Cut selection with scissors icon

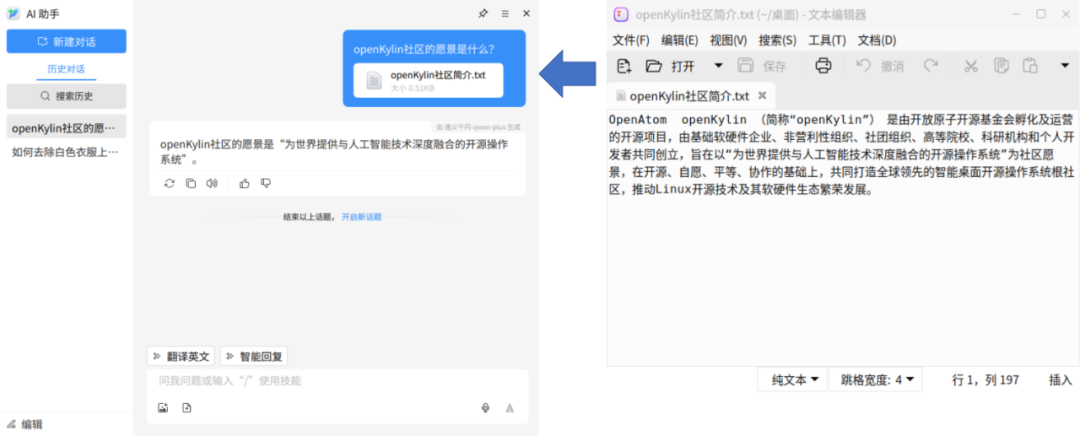pyautogui.click(x=971, y=66)
